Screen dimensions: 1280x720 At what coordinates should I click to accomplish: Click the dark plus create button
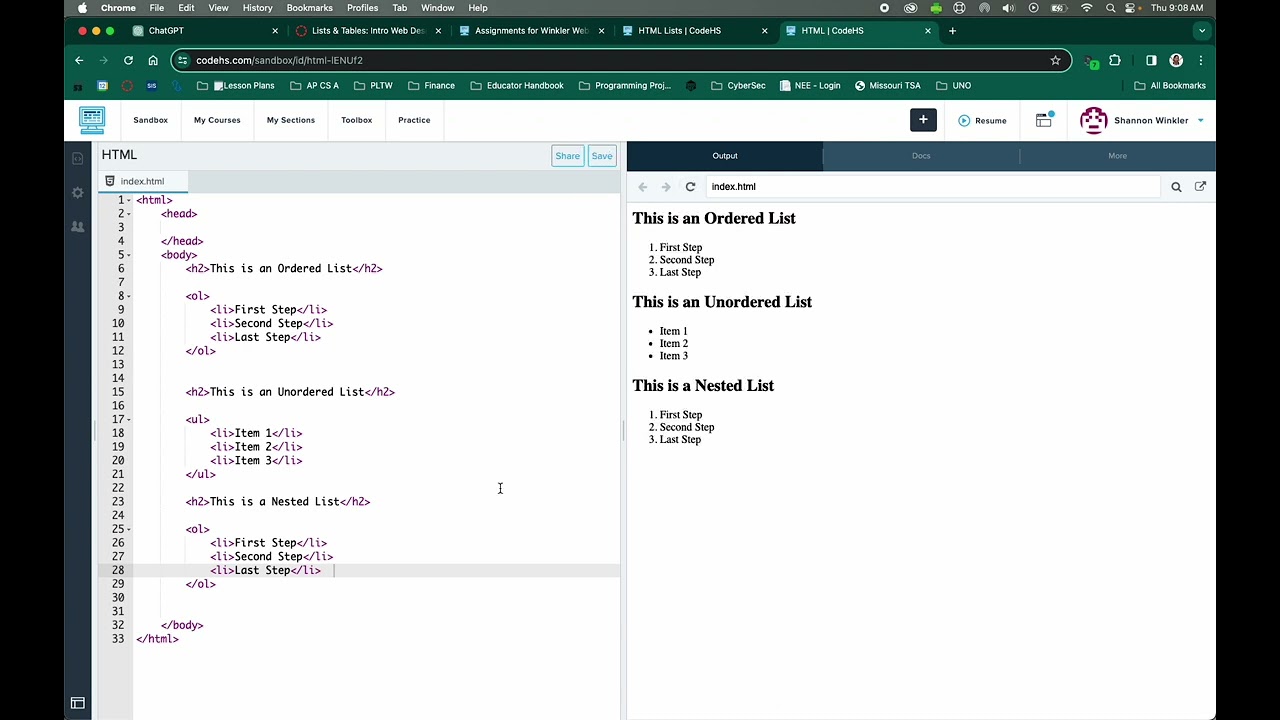(923, 120)
